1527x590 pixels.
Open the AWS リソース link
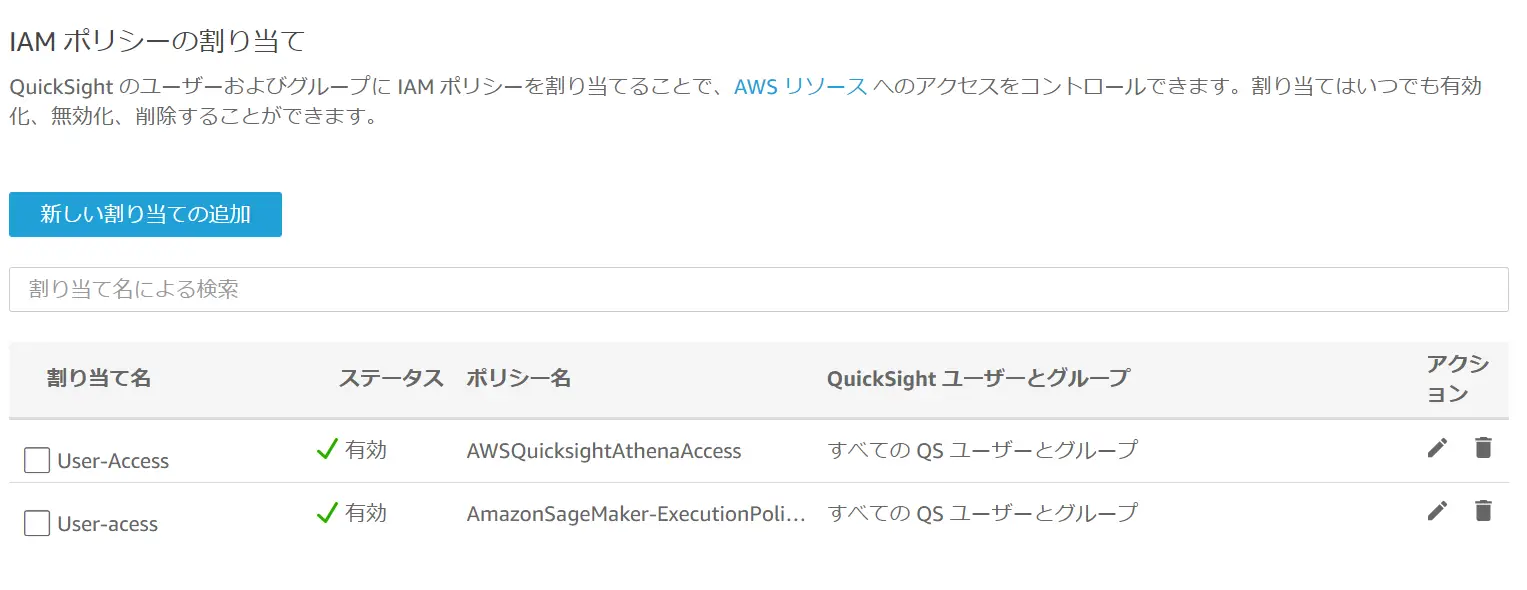801,86
